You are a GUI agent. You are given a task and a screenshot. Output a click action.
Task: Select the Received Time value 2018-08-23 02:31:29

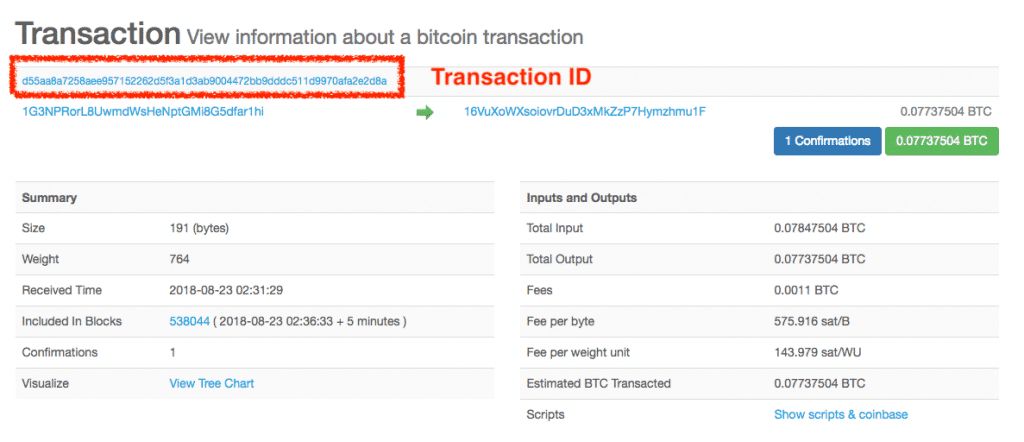pos(227,290)
